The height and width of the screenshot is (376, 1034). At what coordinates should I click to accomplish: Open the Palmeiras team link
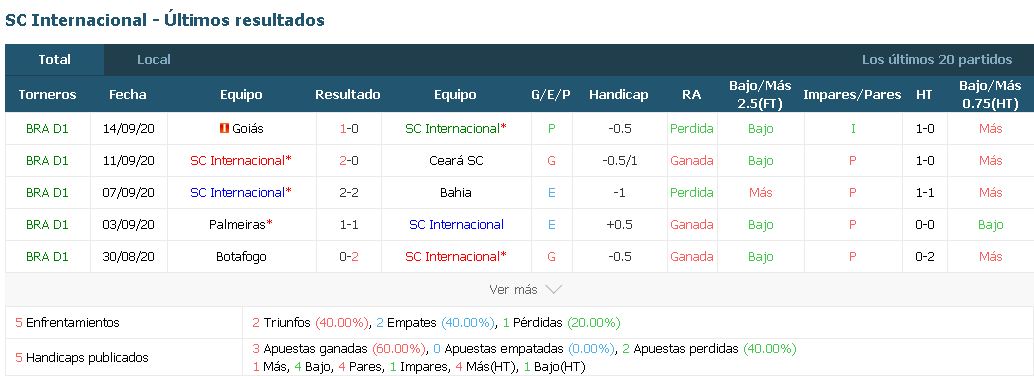(237, 224)
